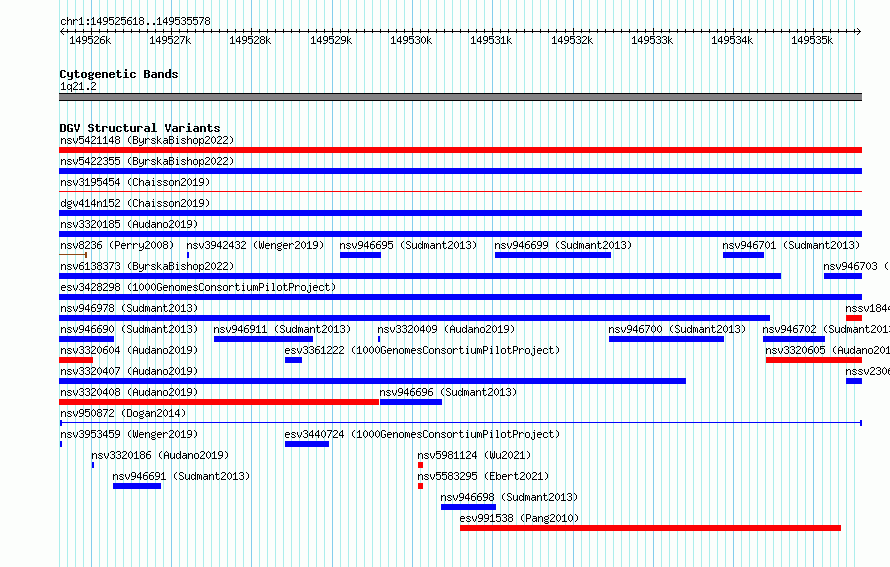This screenshot has width=890, height=567.
Task: Click the 149530k ruler tick label
Action: (x=411, y=40)
